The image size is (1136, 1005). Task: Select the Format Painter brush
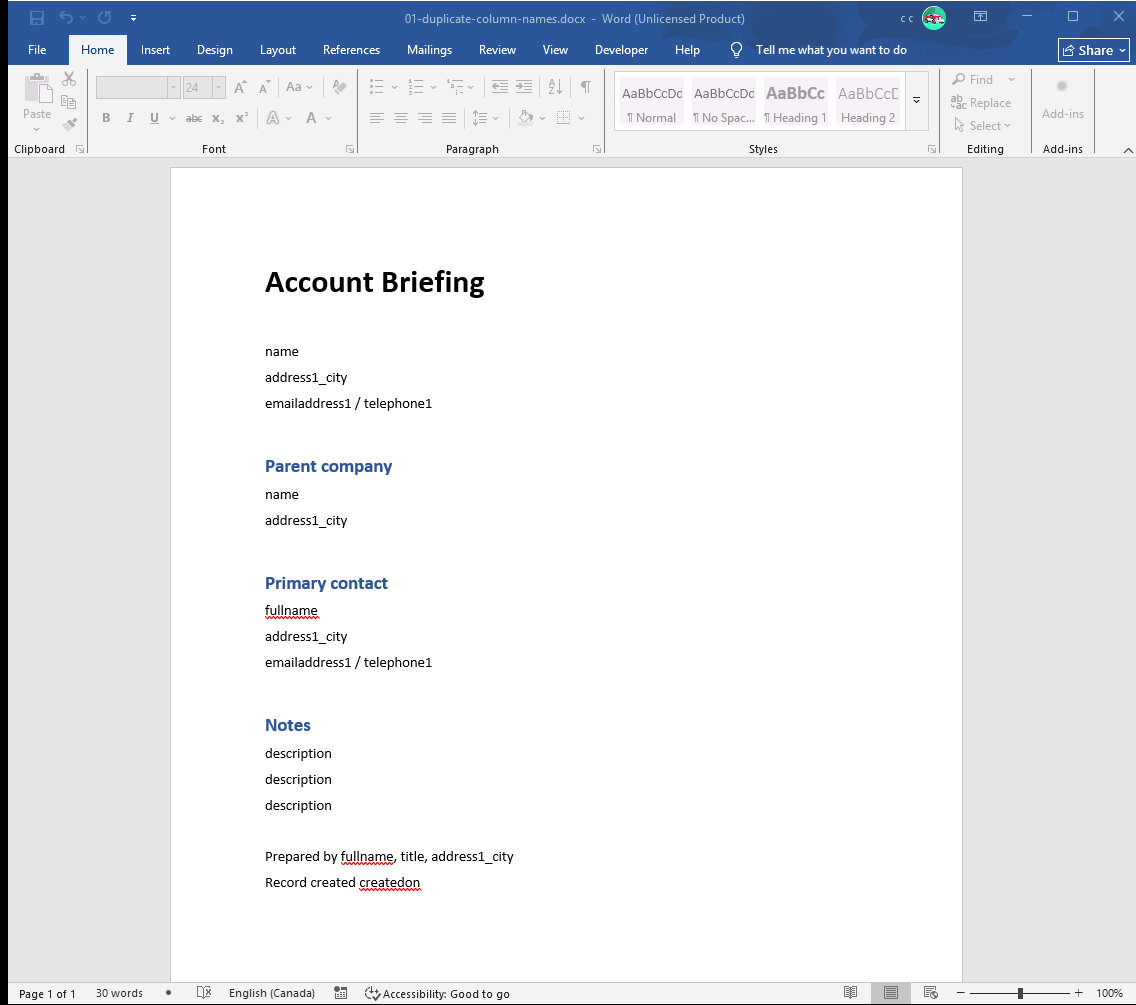69,125
